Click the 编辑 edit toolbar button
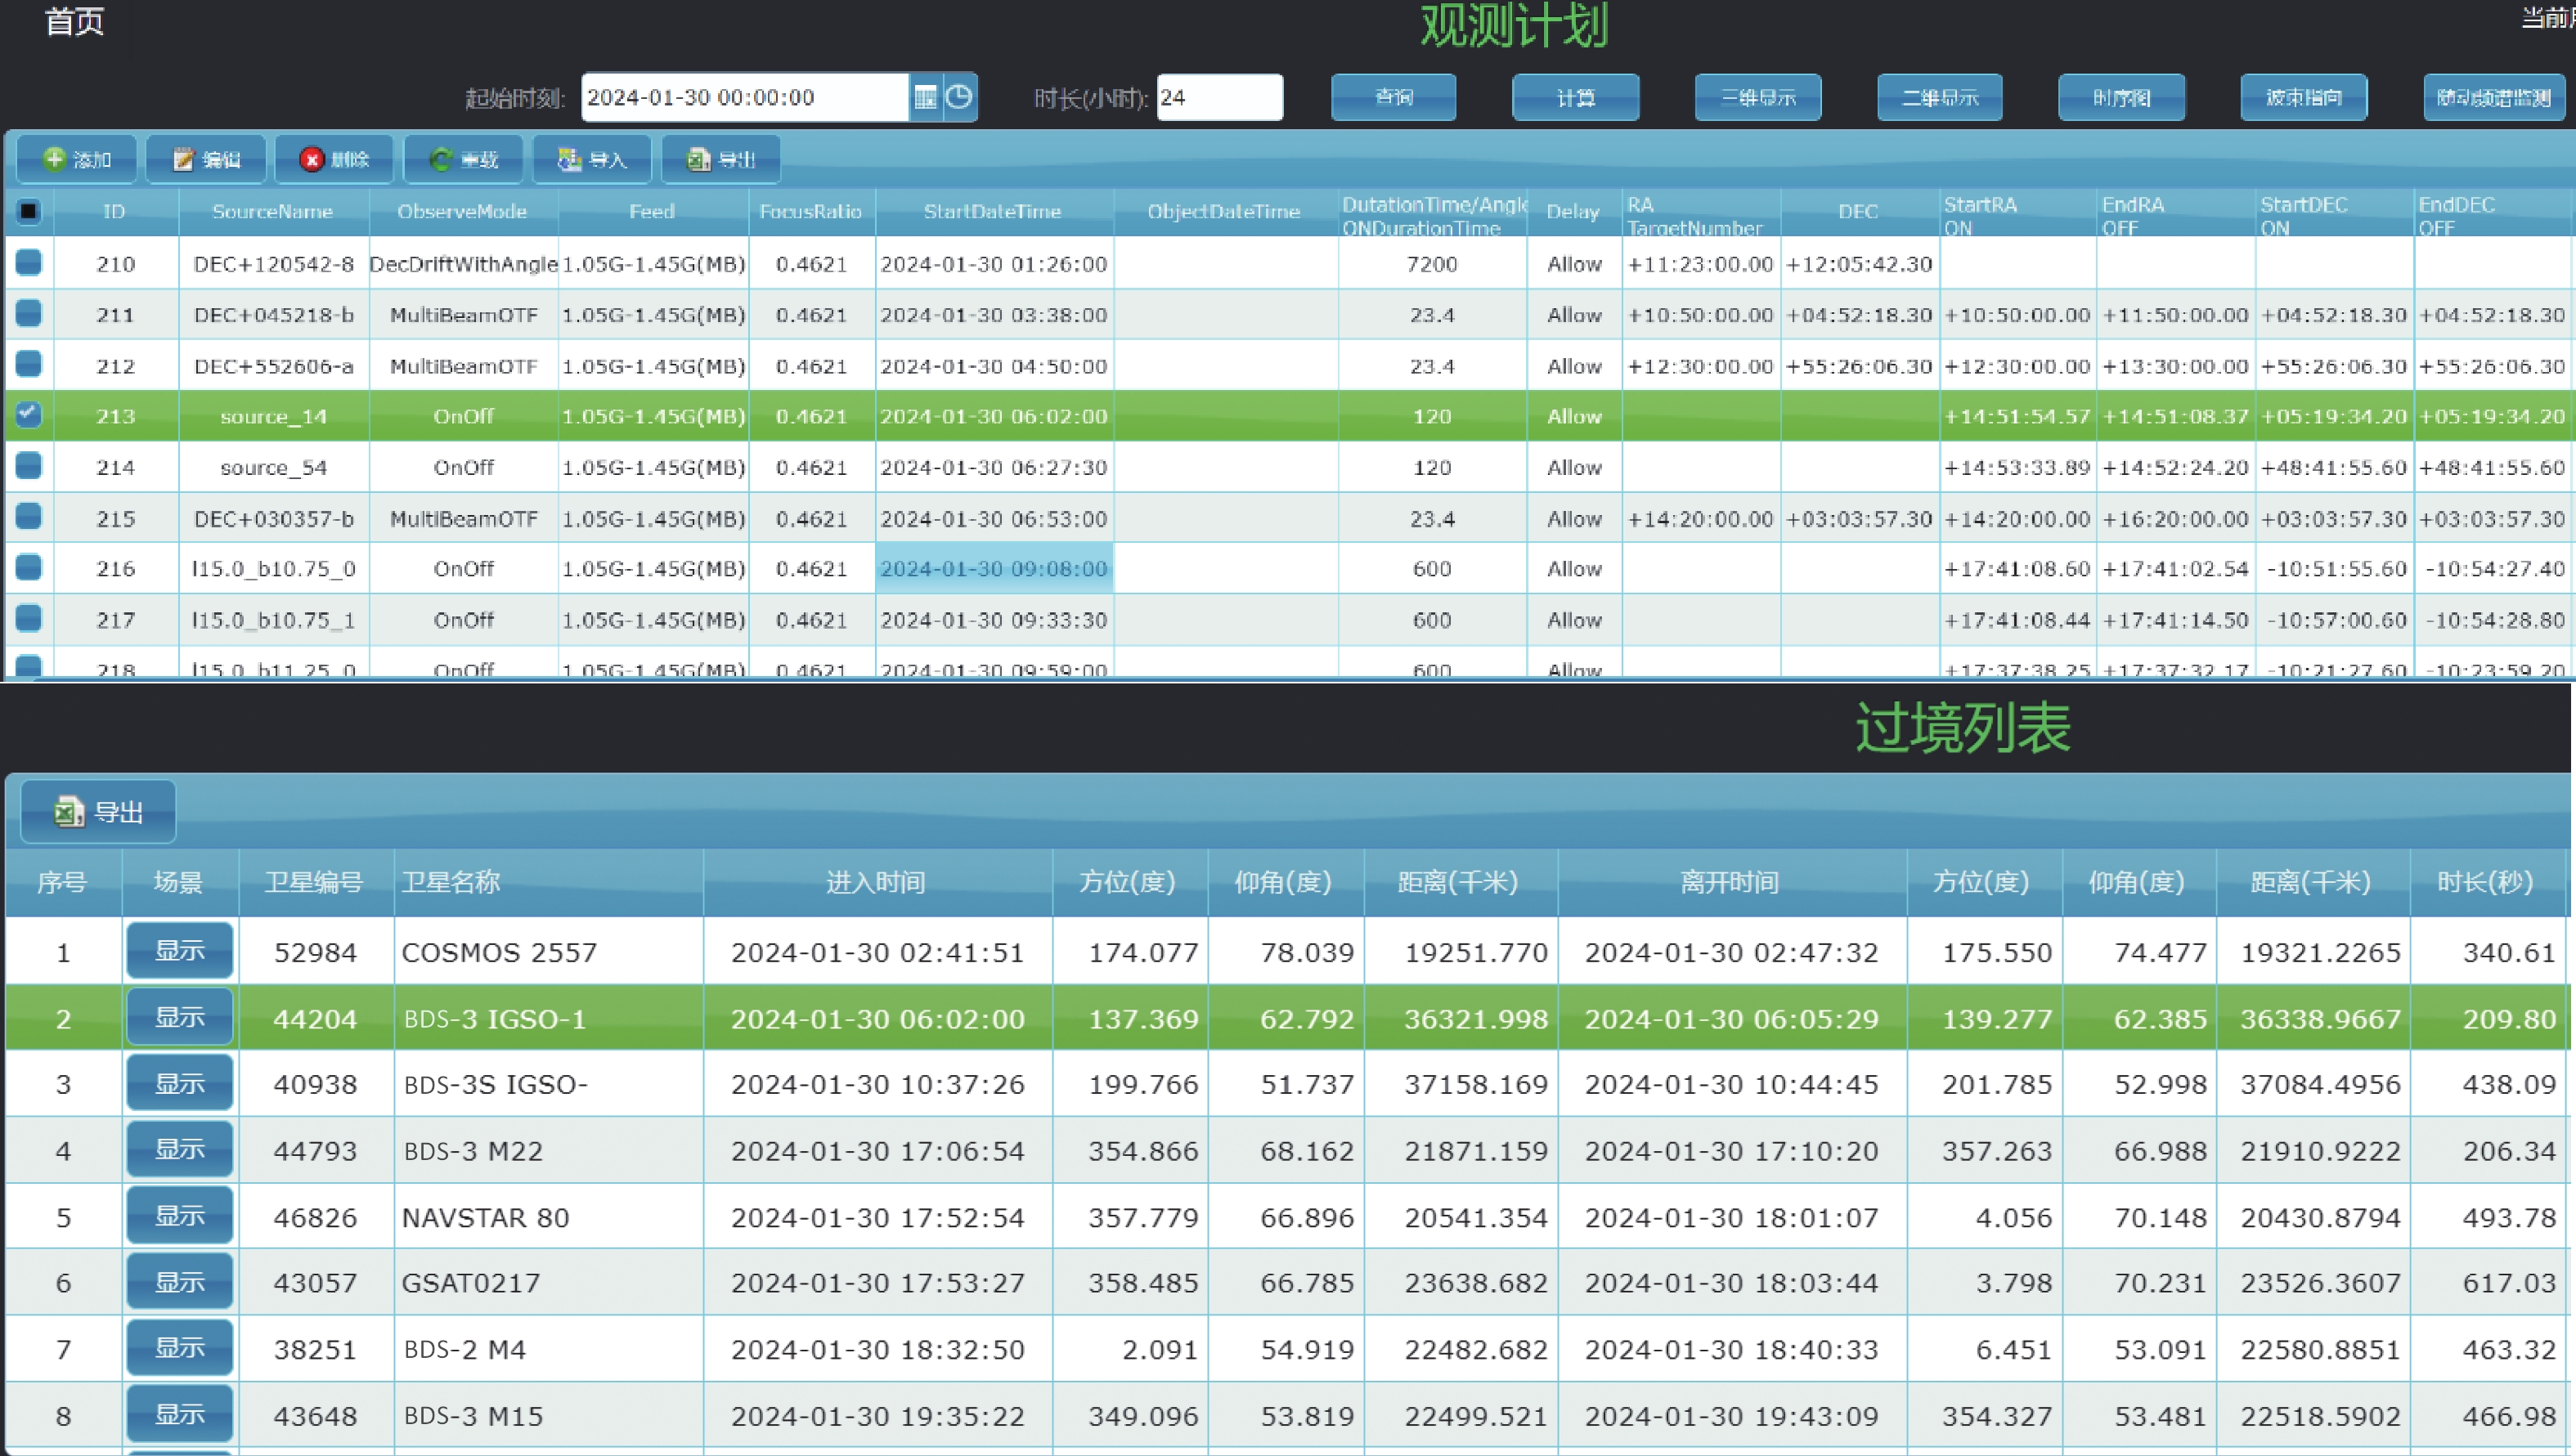This screenshot has height=1456, width=2576. (x=206, y=159)
